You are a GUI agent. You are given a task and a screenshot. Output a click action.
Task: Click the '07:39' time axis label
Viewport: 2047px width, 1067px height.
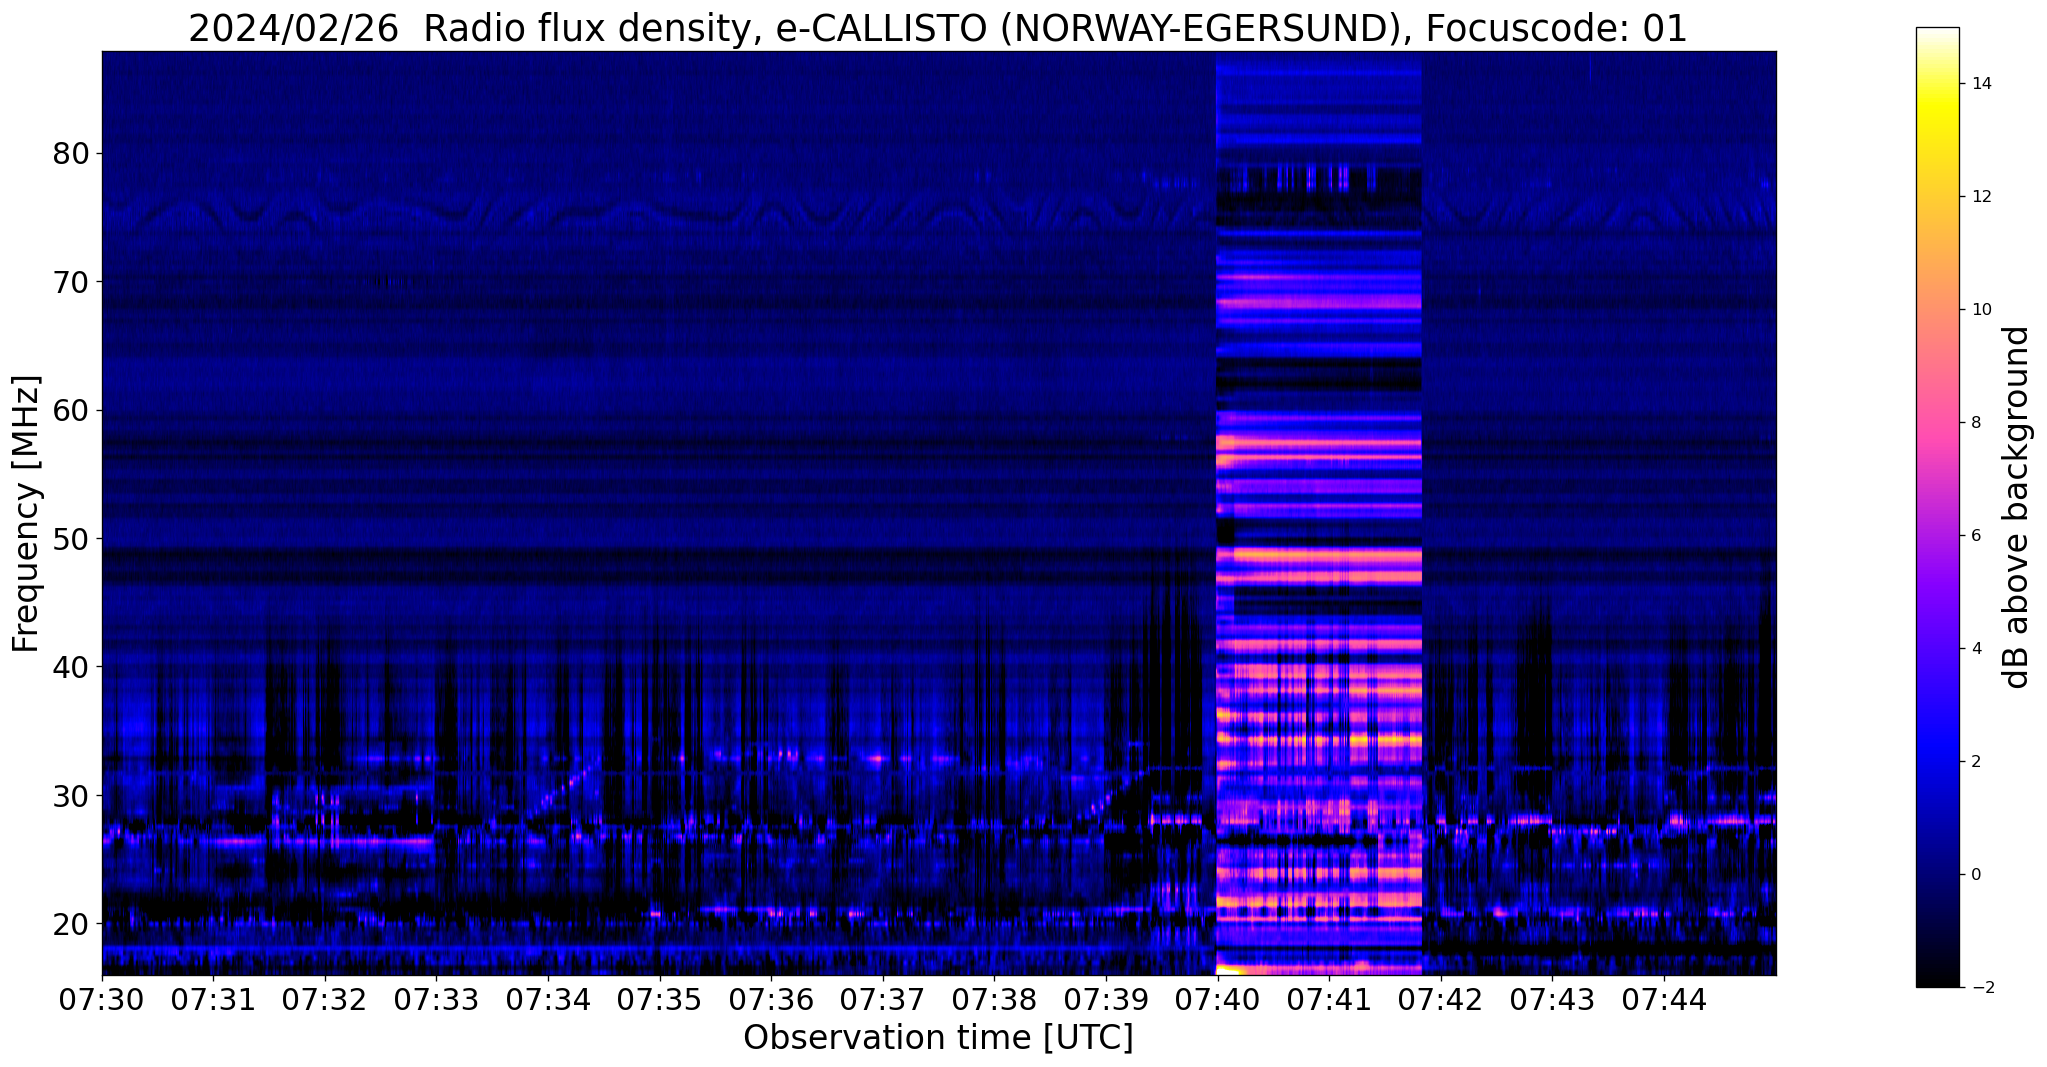point(1106,1000)
